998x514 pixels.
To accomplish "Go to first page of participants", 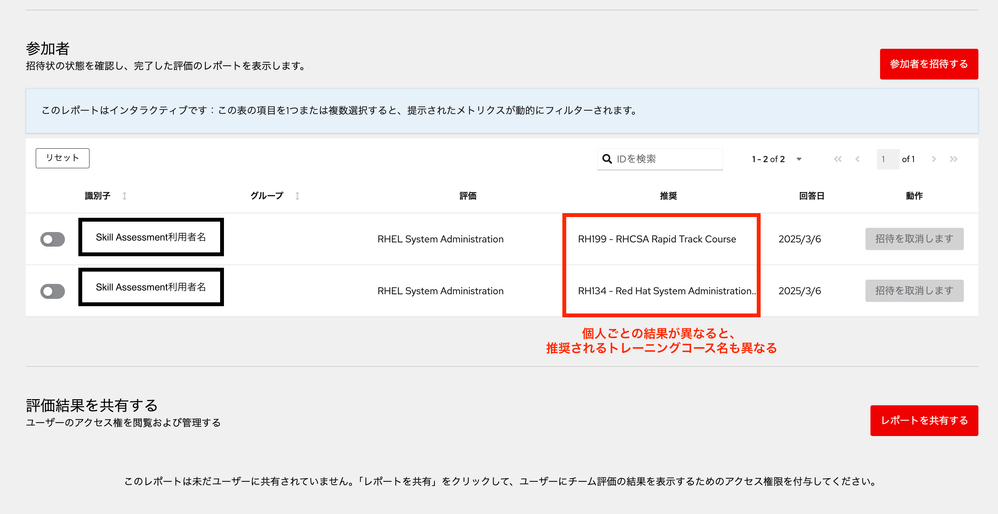I will point(838,159).
